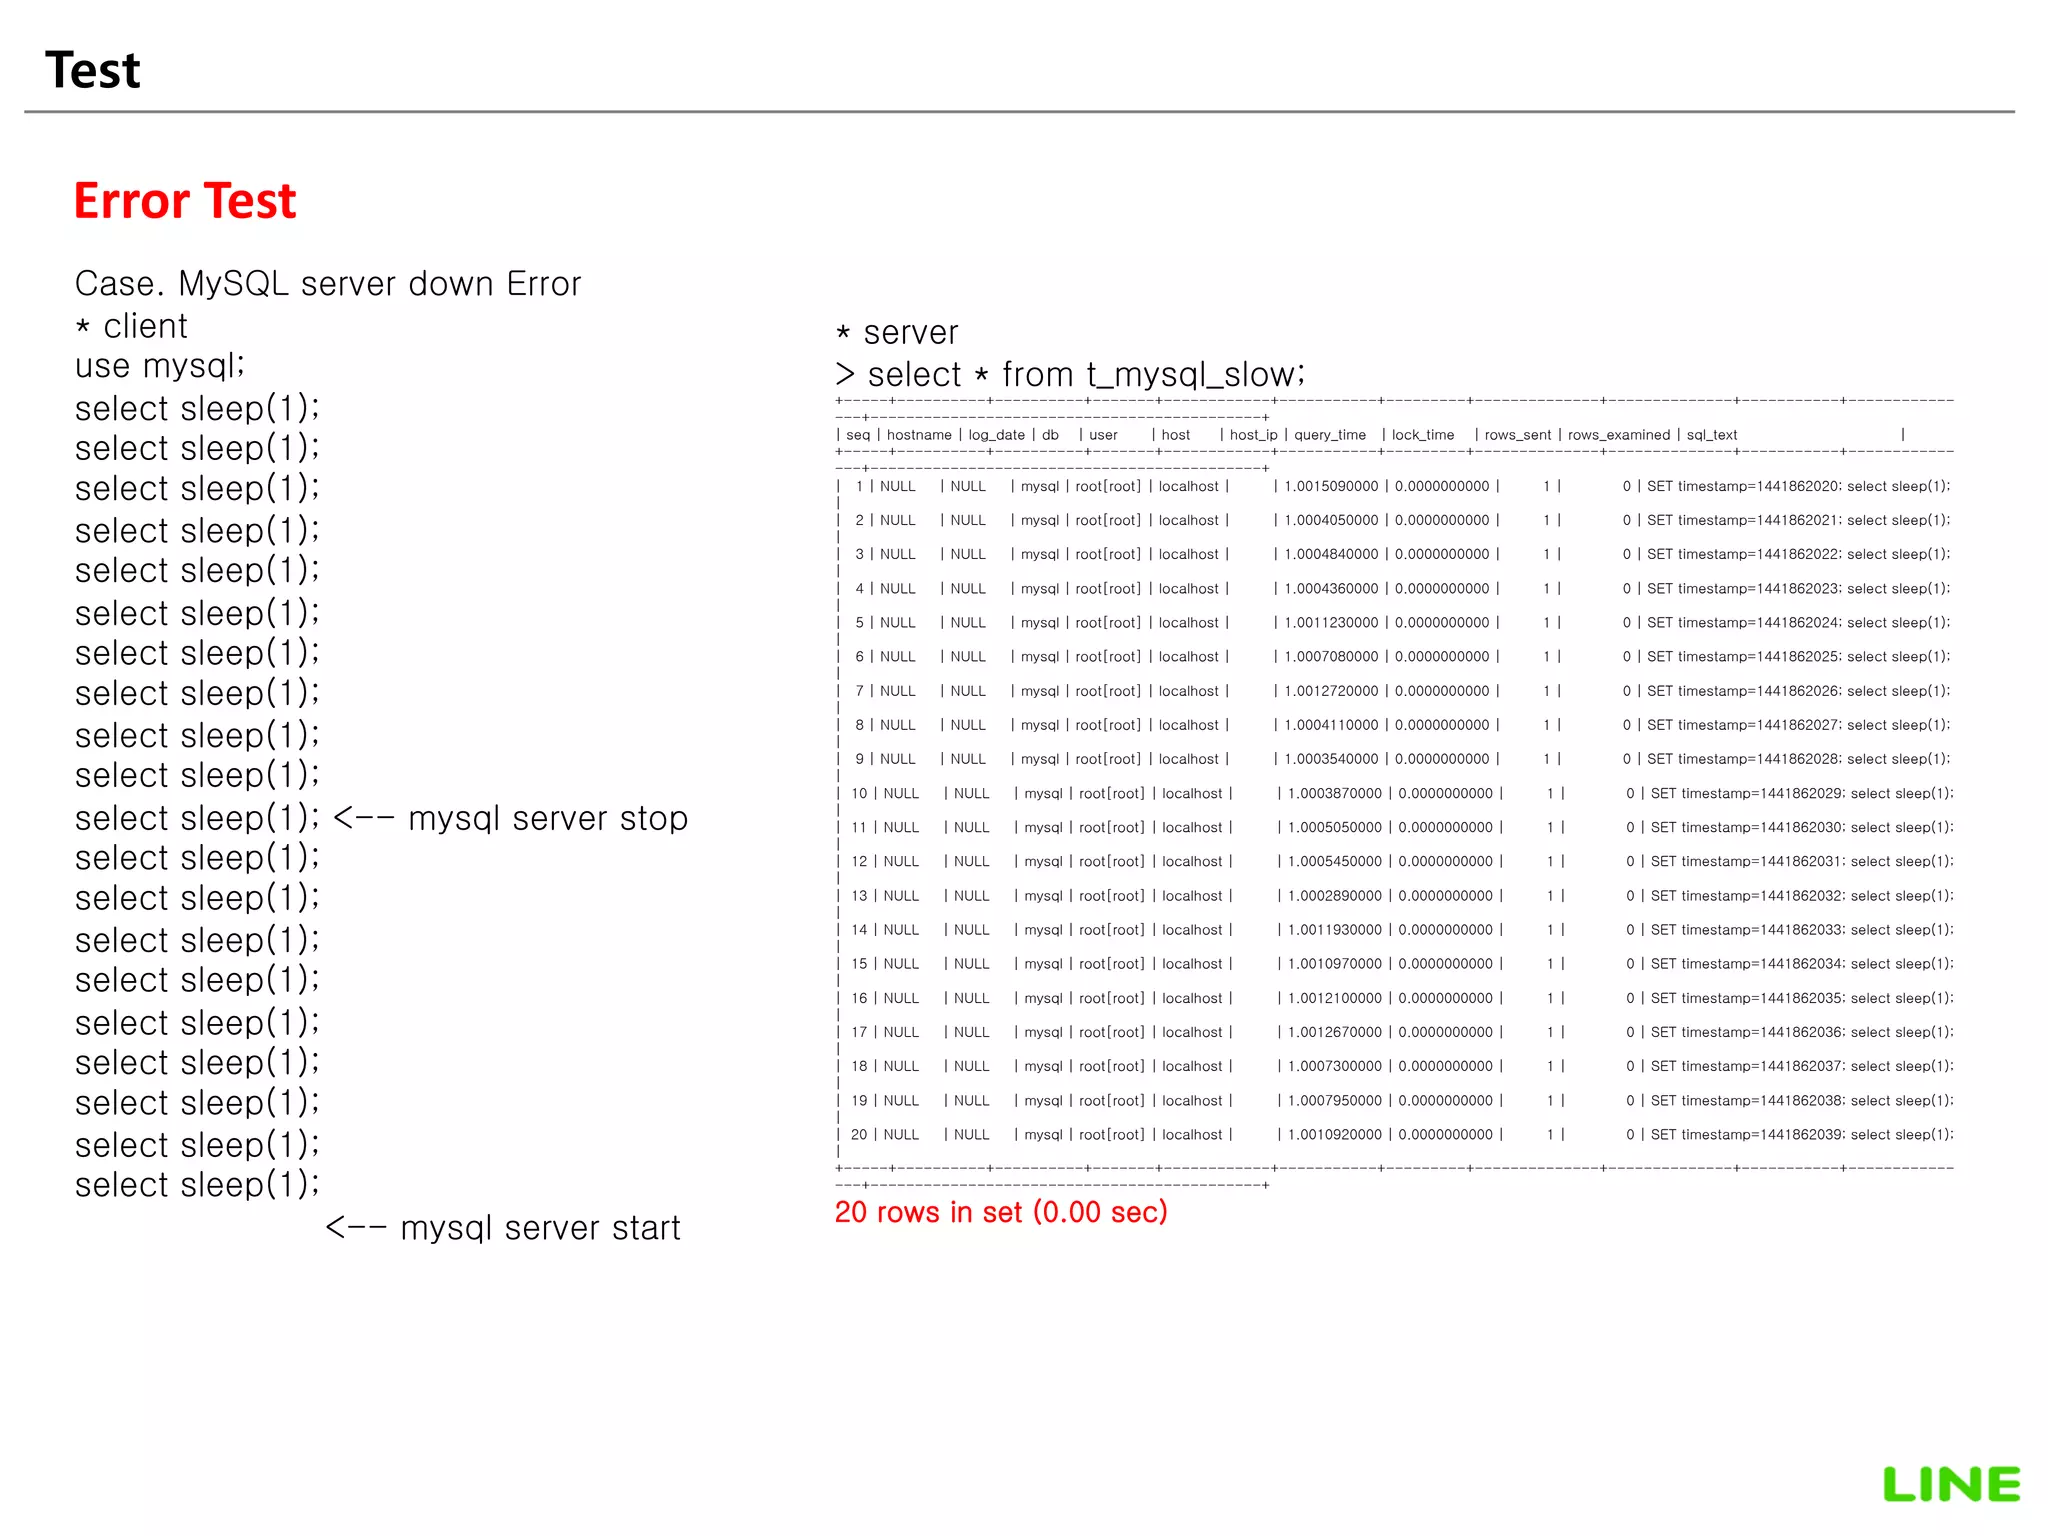Viewport: 2048px width, 1536px height.
Task: Click the "use mysql;" line
Action: 160,366
